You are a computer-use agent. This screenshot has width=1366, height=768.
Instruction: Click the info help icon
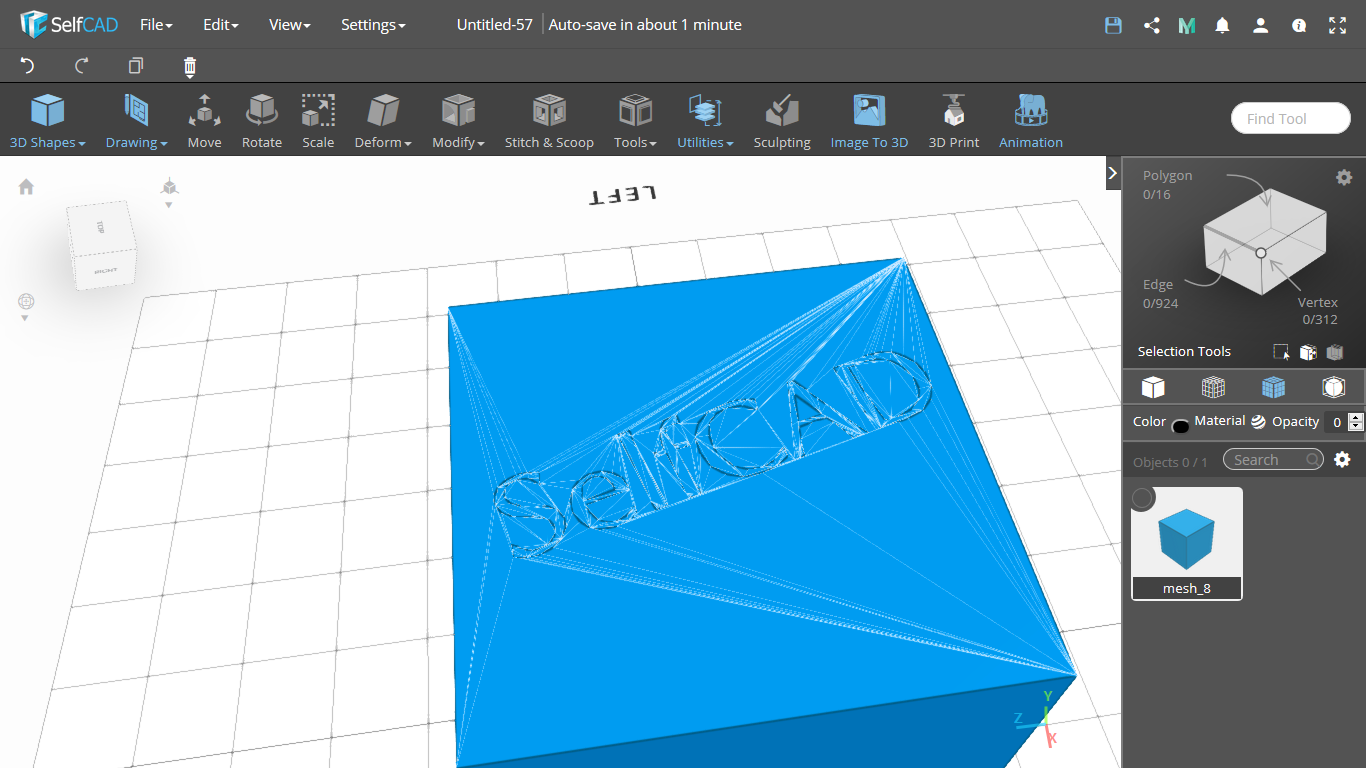click(1299, 26)
